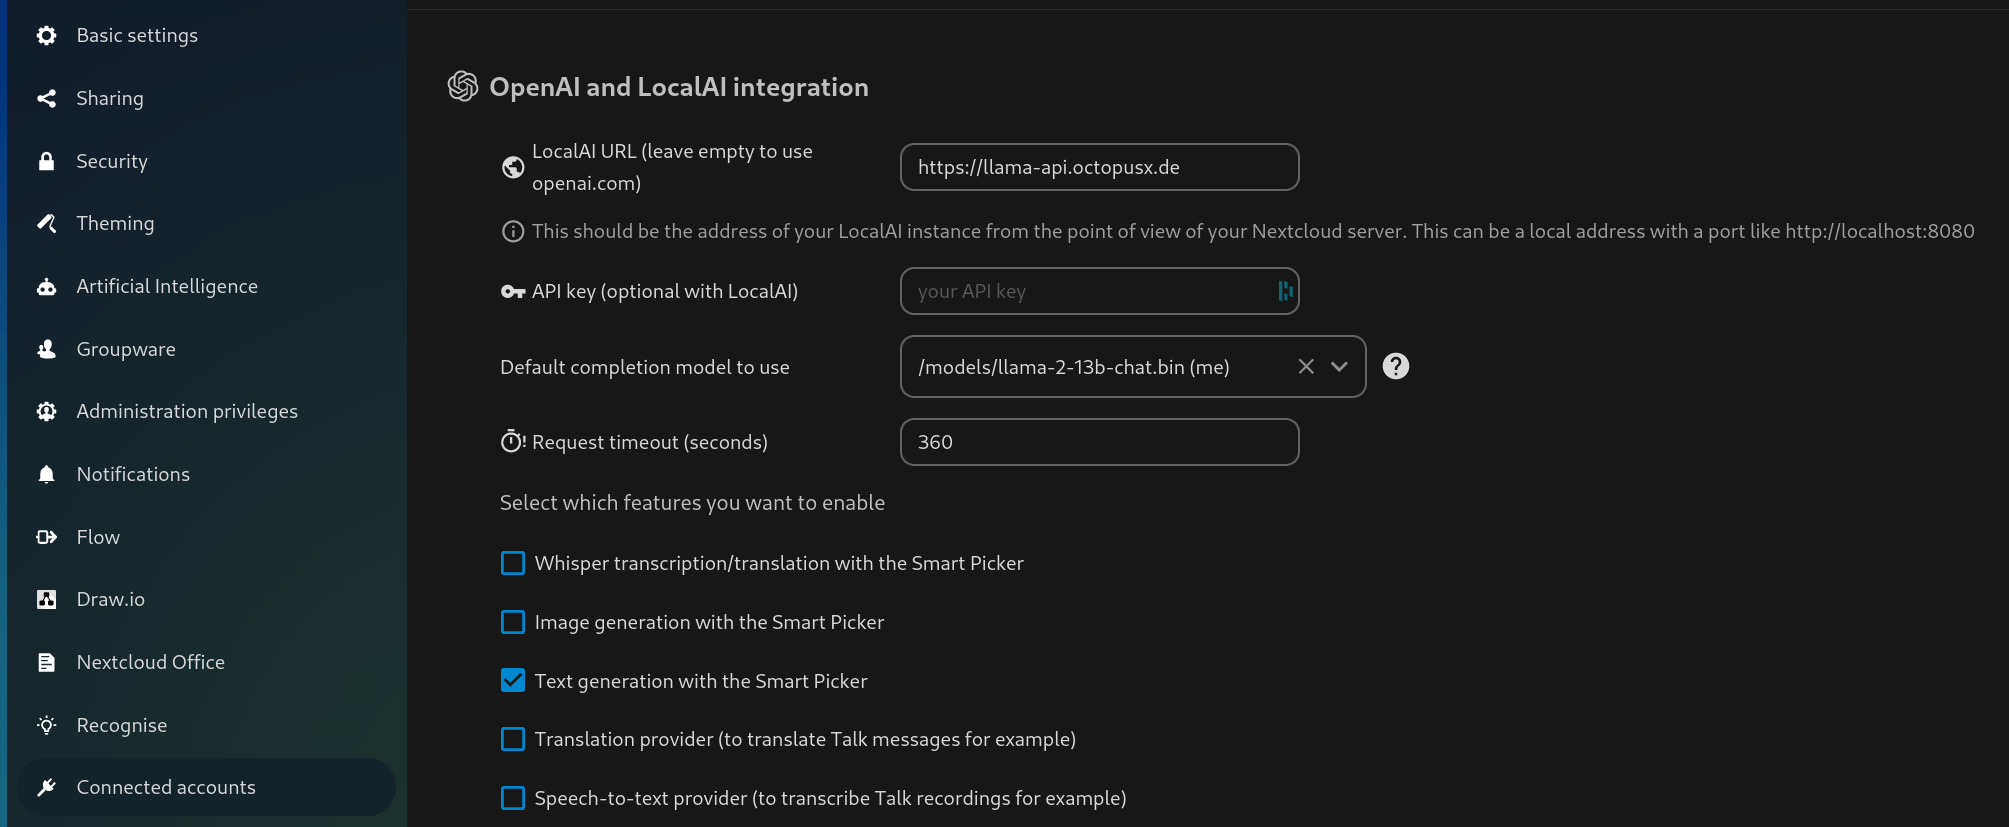
Task: Open Administration privileges settings
Action: tap(206, 411)
